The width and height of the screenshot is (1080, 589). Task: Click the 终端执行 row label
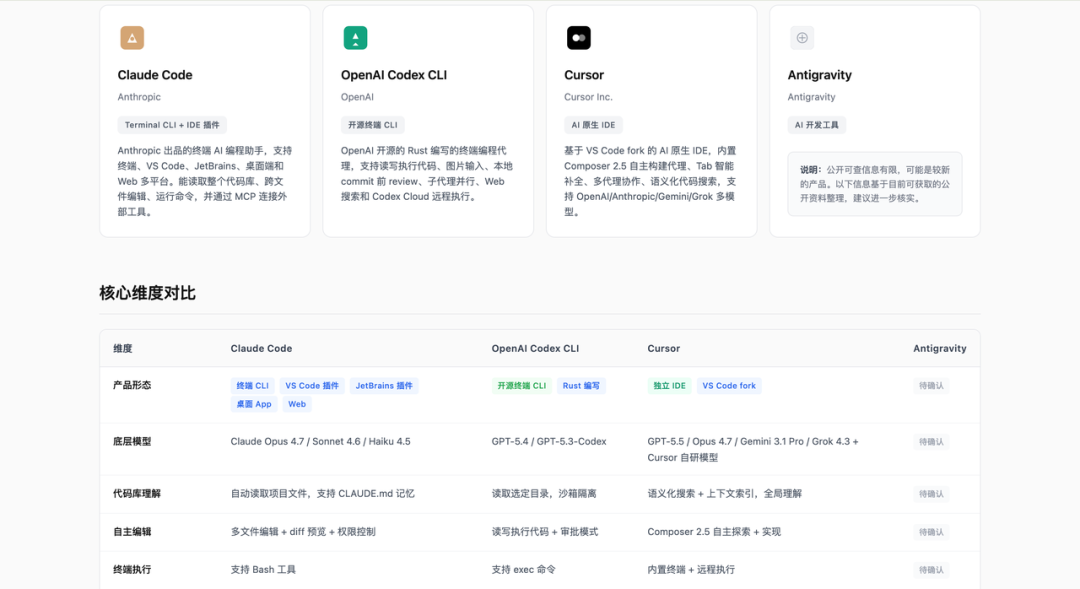132,570
